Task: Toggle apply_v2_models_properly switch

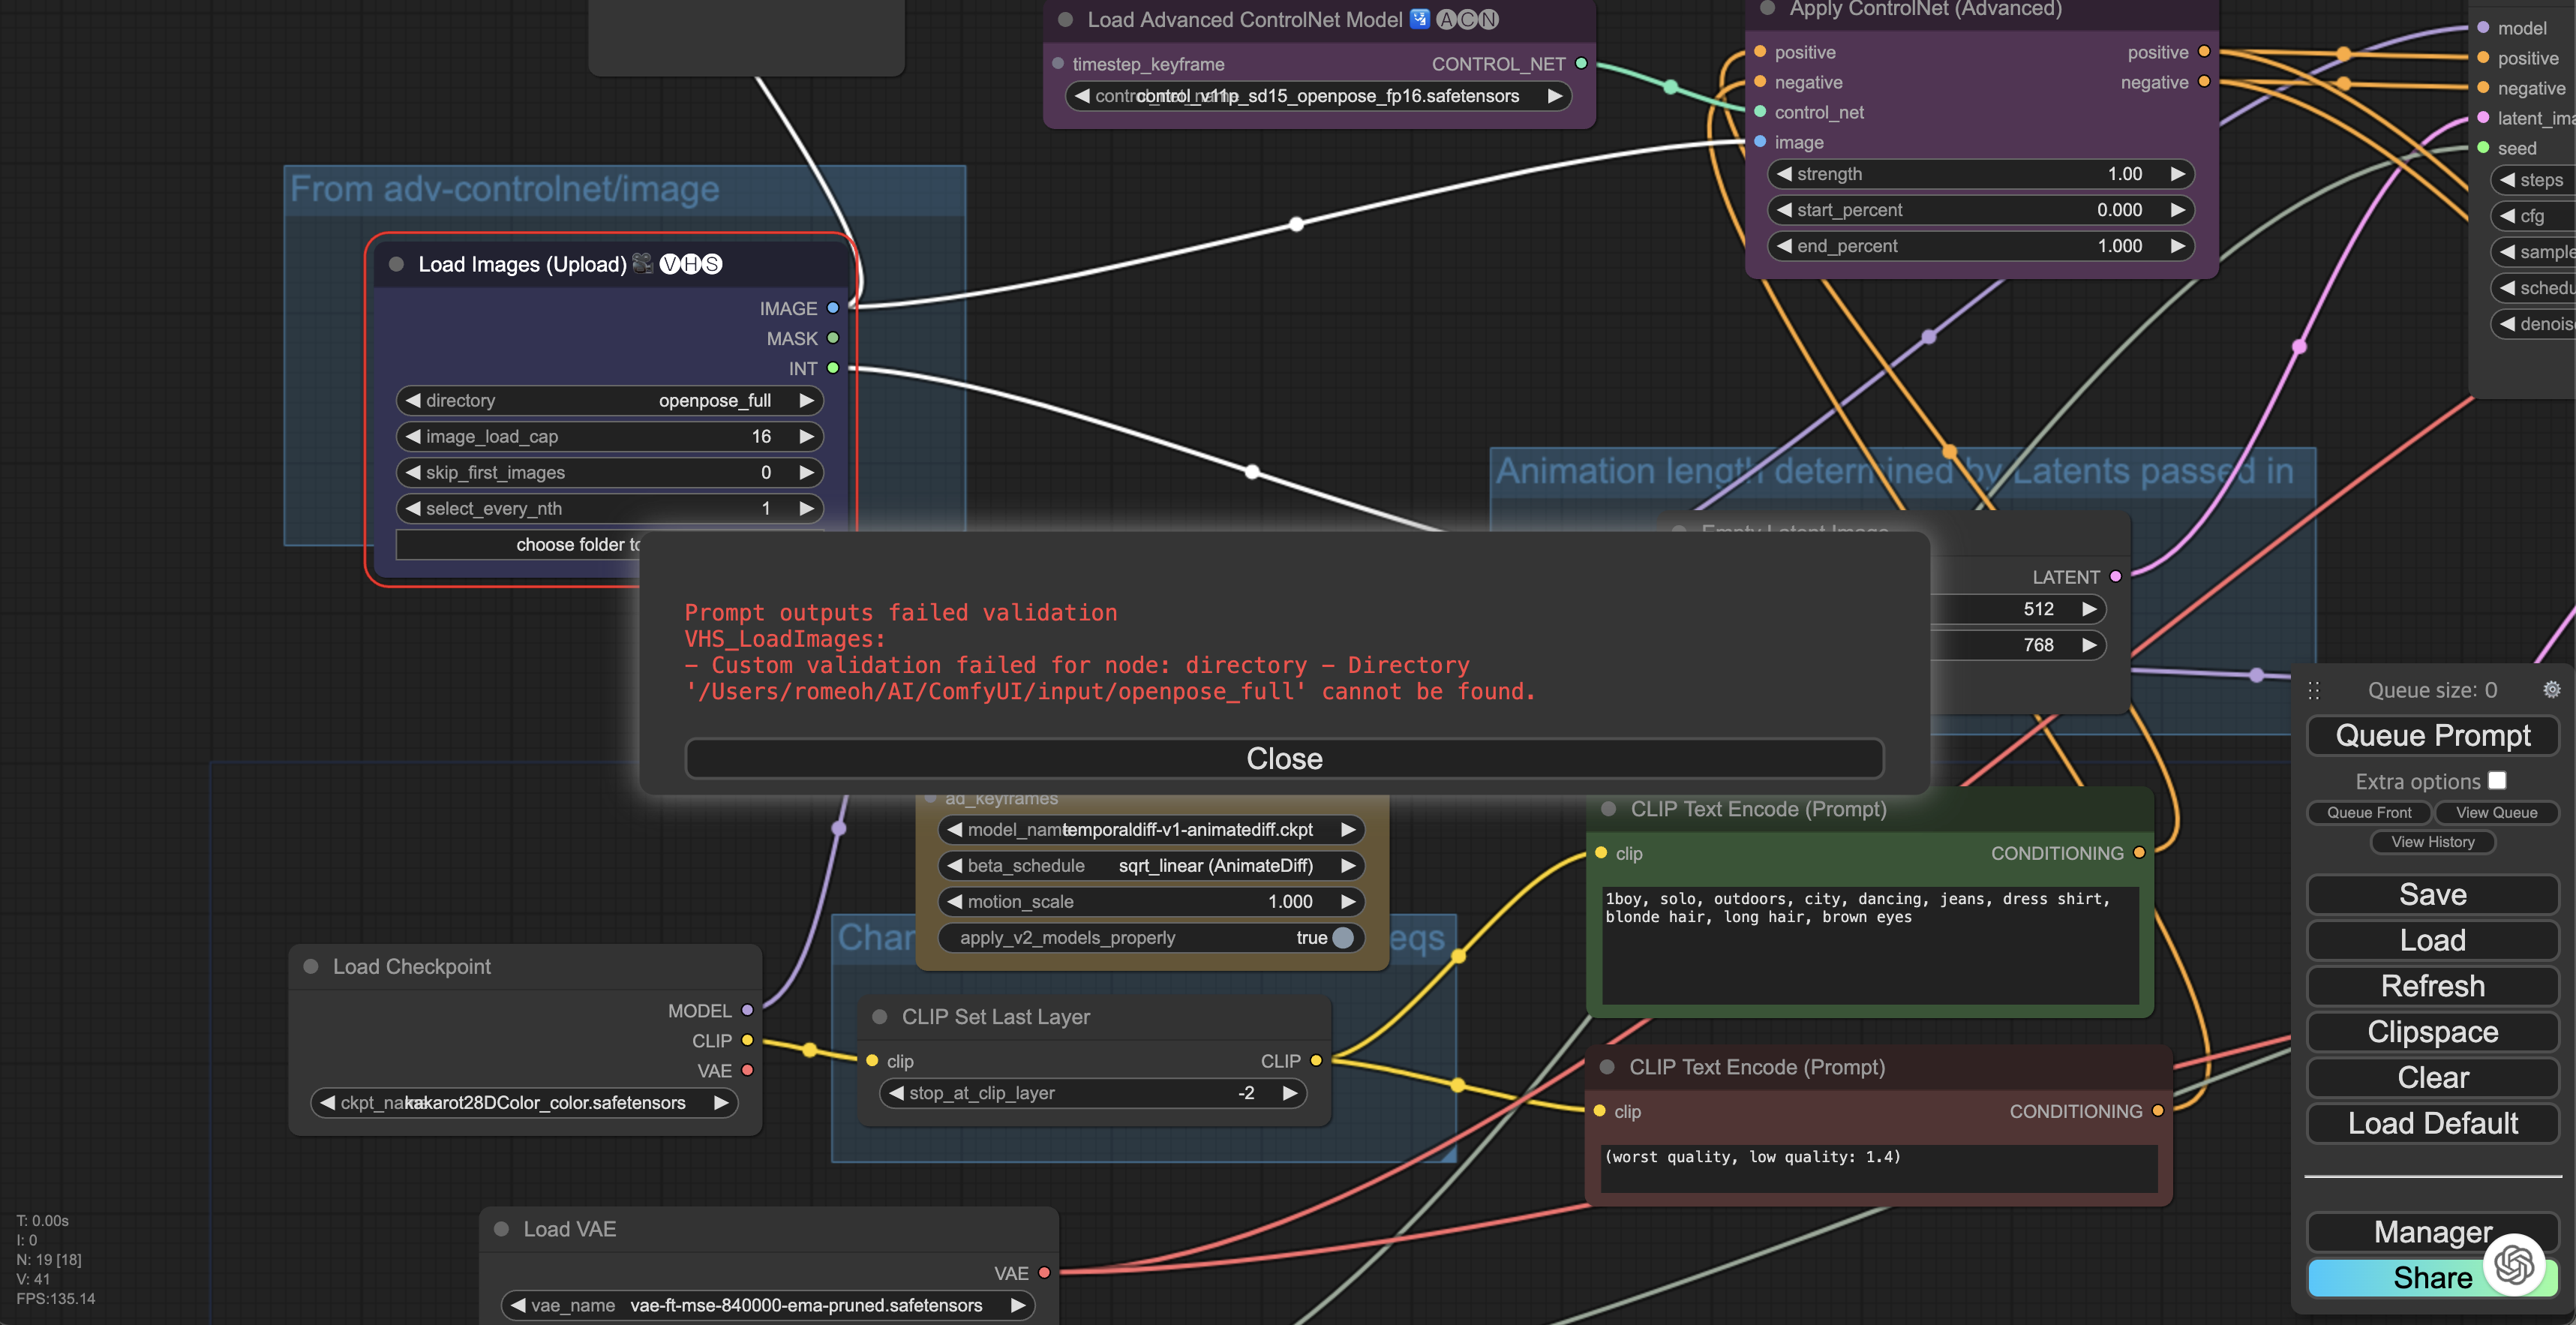Action: click(1342, 937)
